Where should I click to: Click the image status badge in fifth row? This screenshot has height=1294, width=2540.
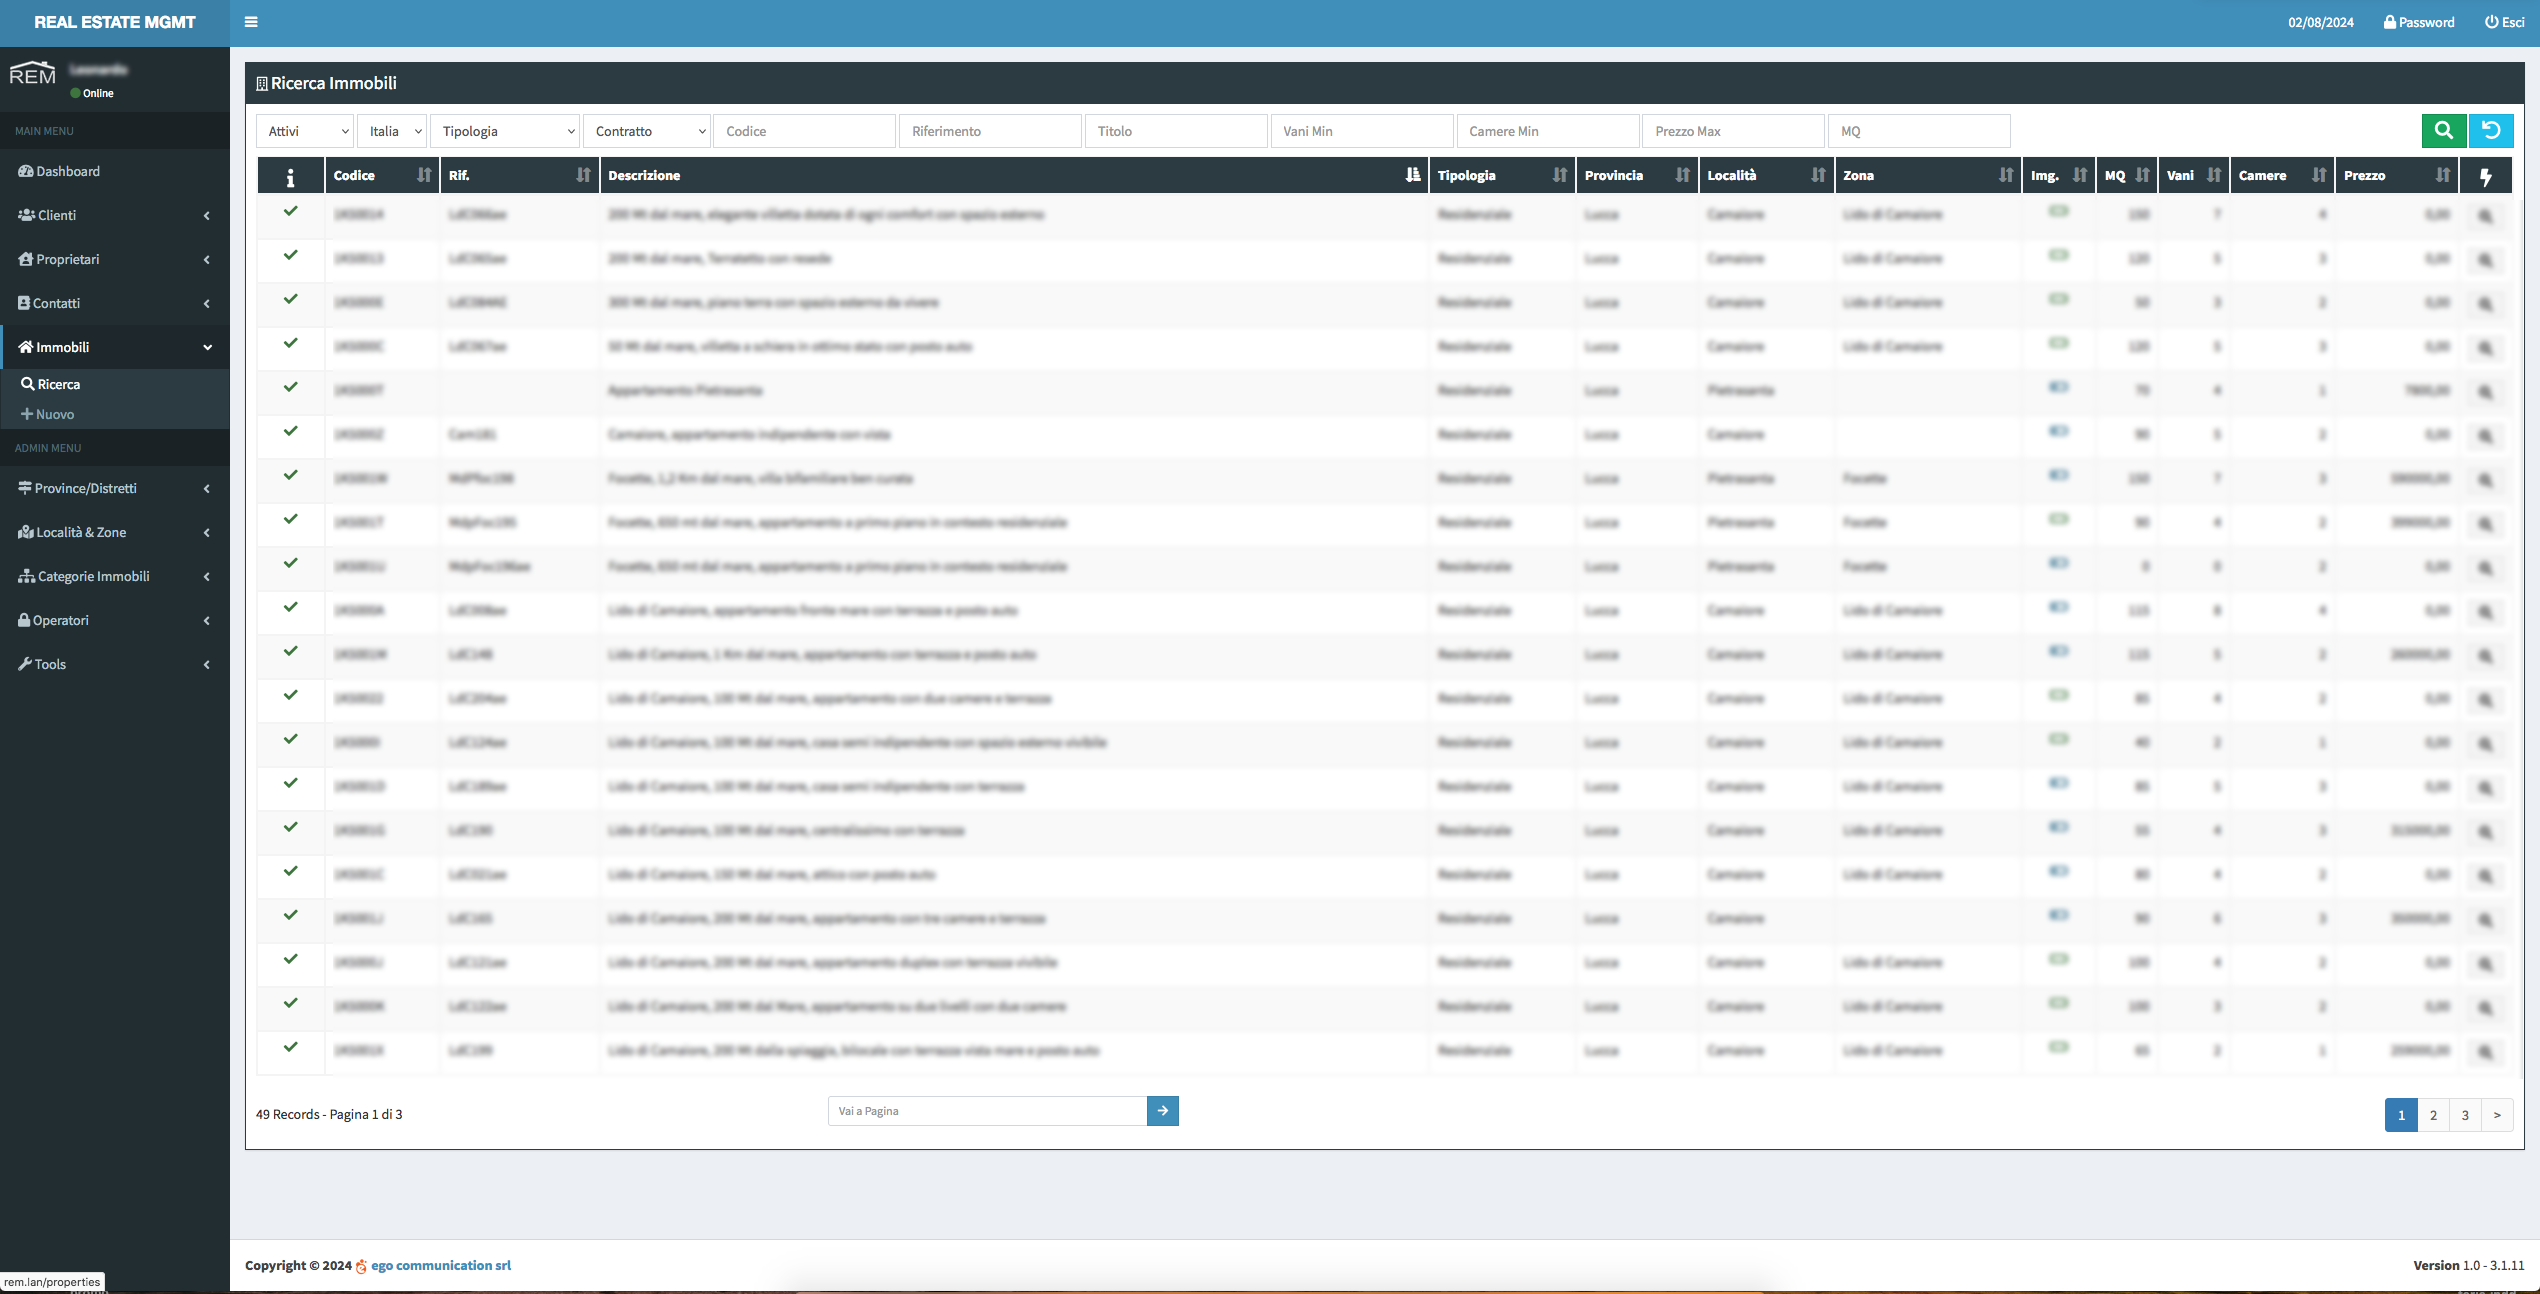2058,387
